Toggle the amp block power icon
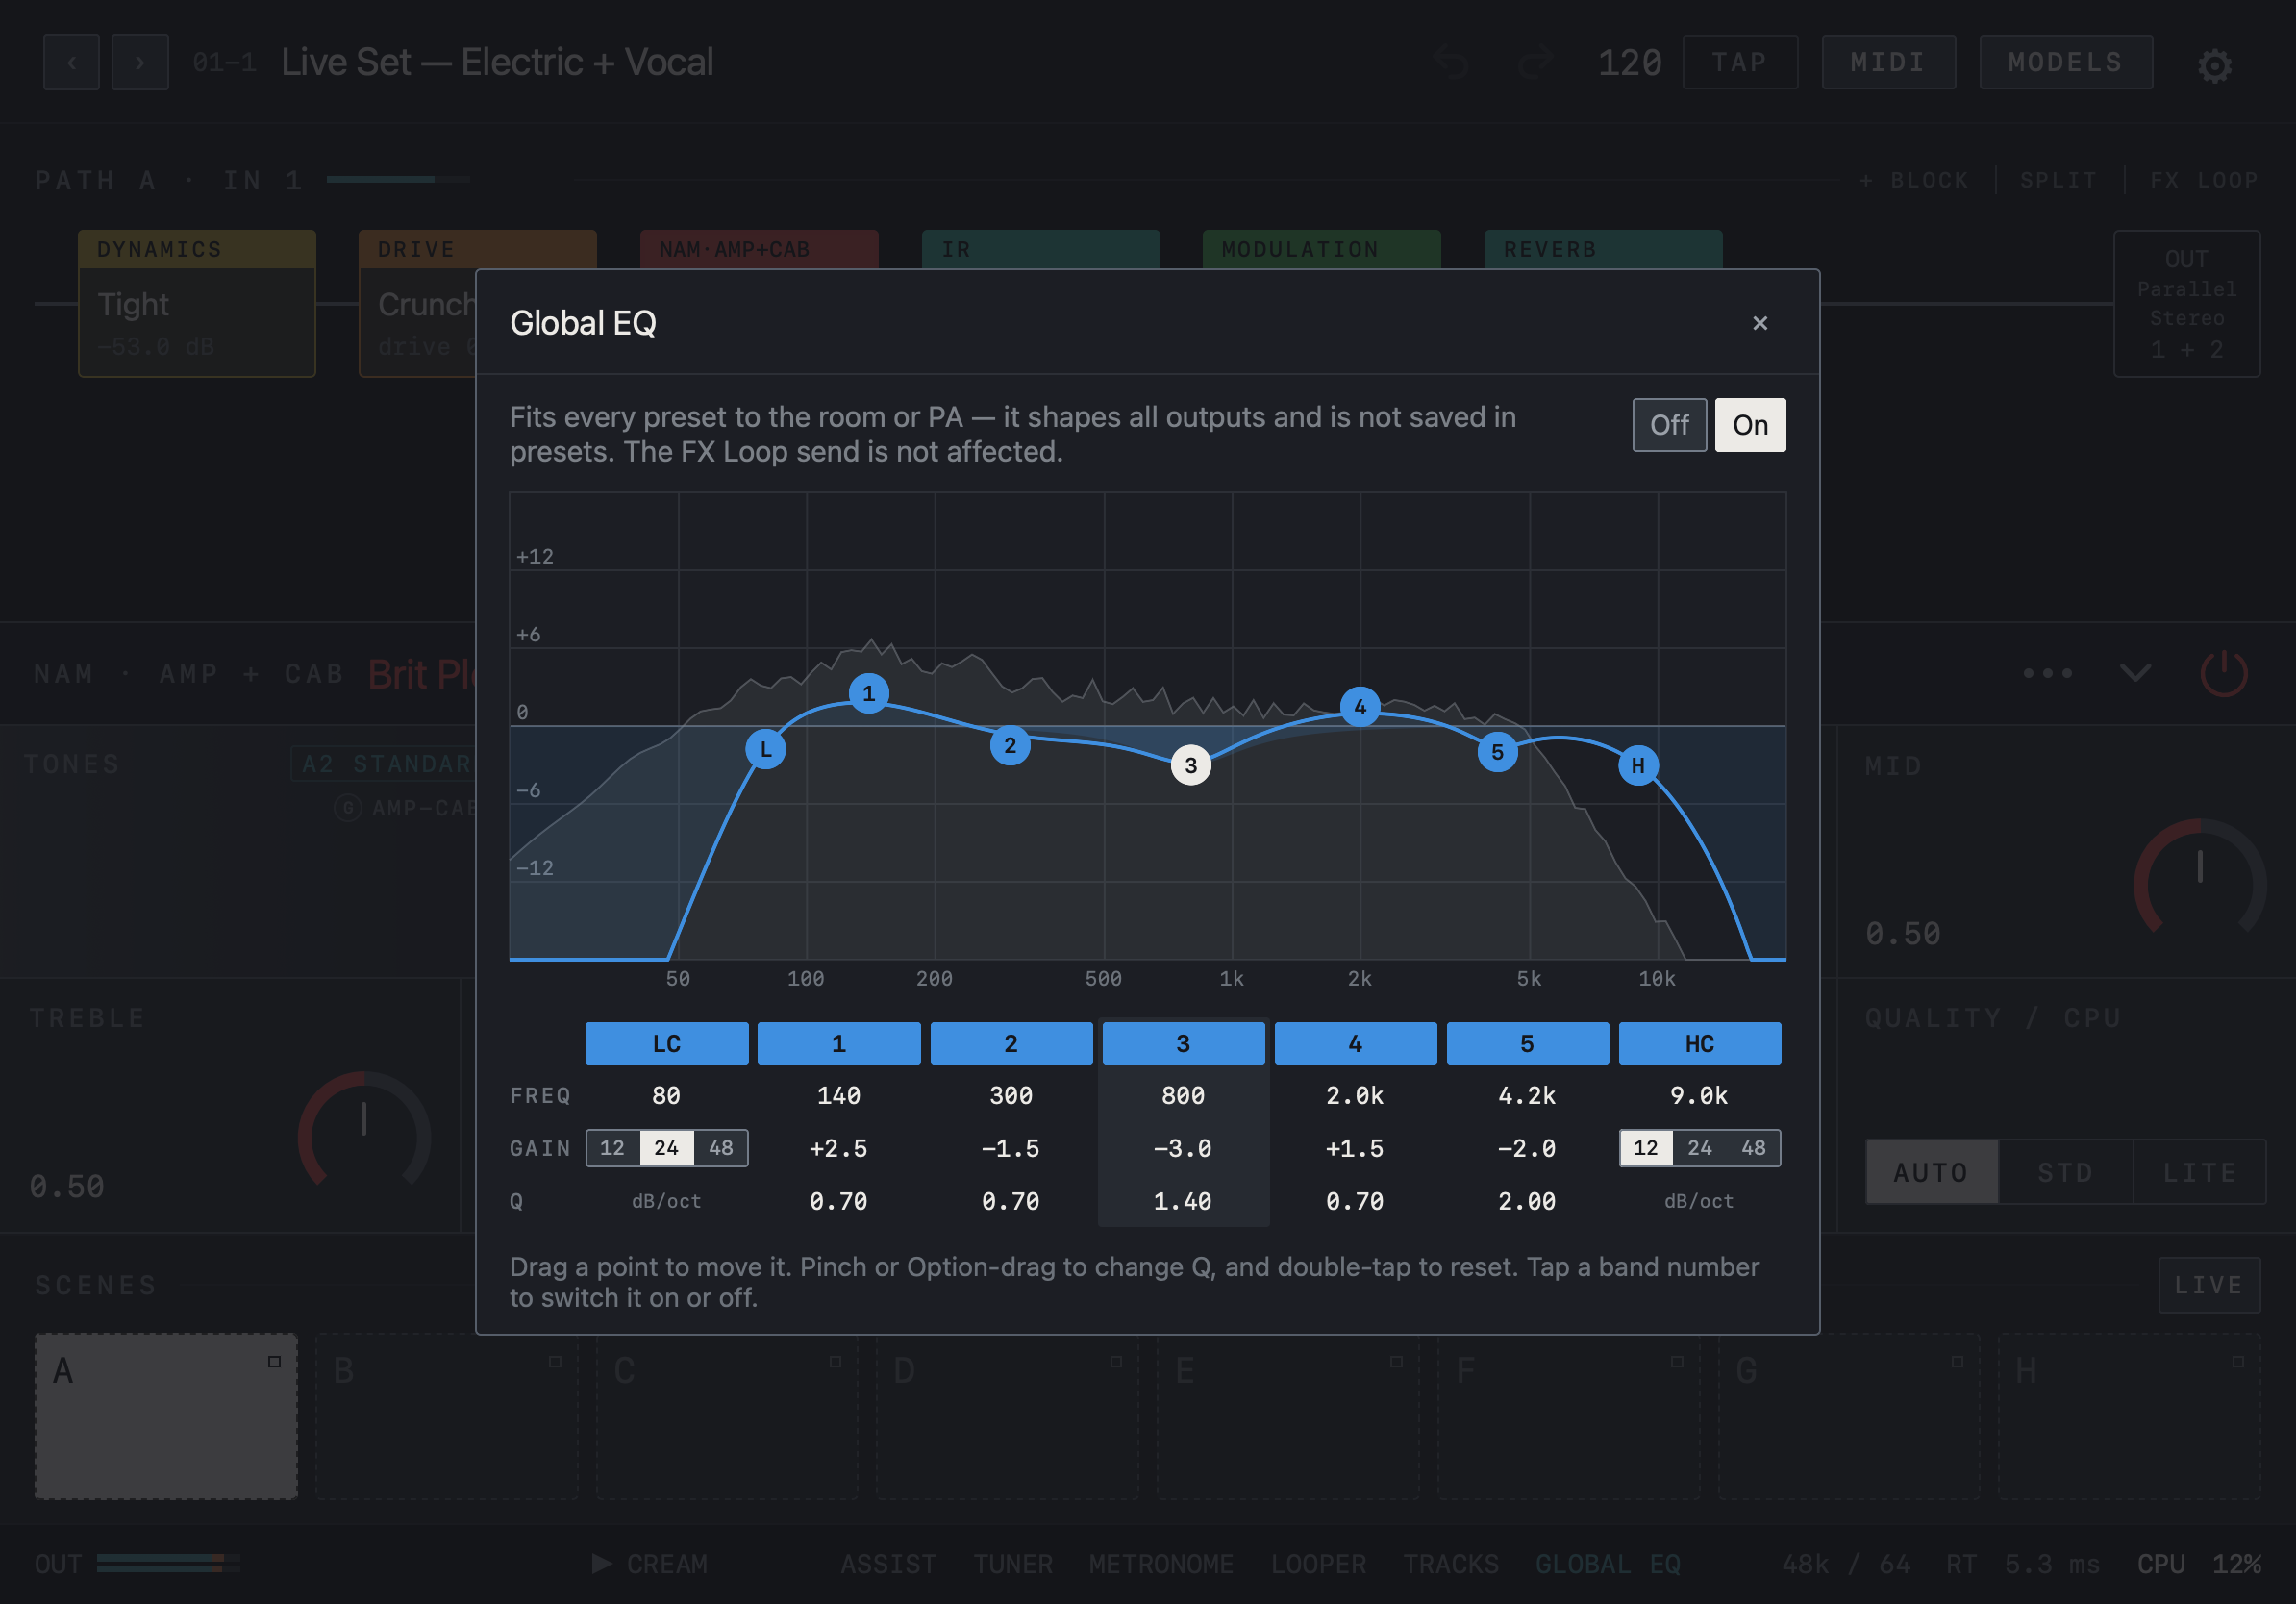Image resolution: width=2296 pixels, height=1604 pixels. click(x=2223, y=673)
